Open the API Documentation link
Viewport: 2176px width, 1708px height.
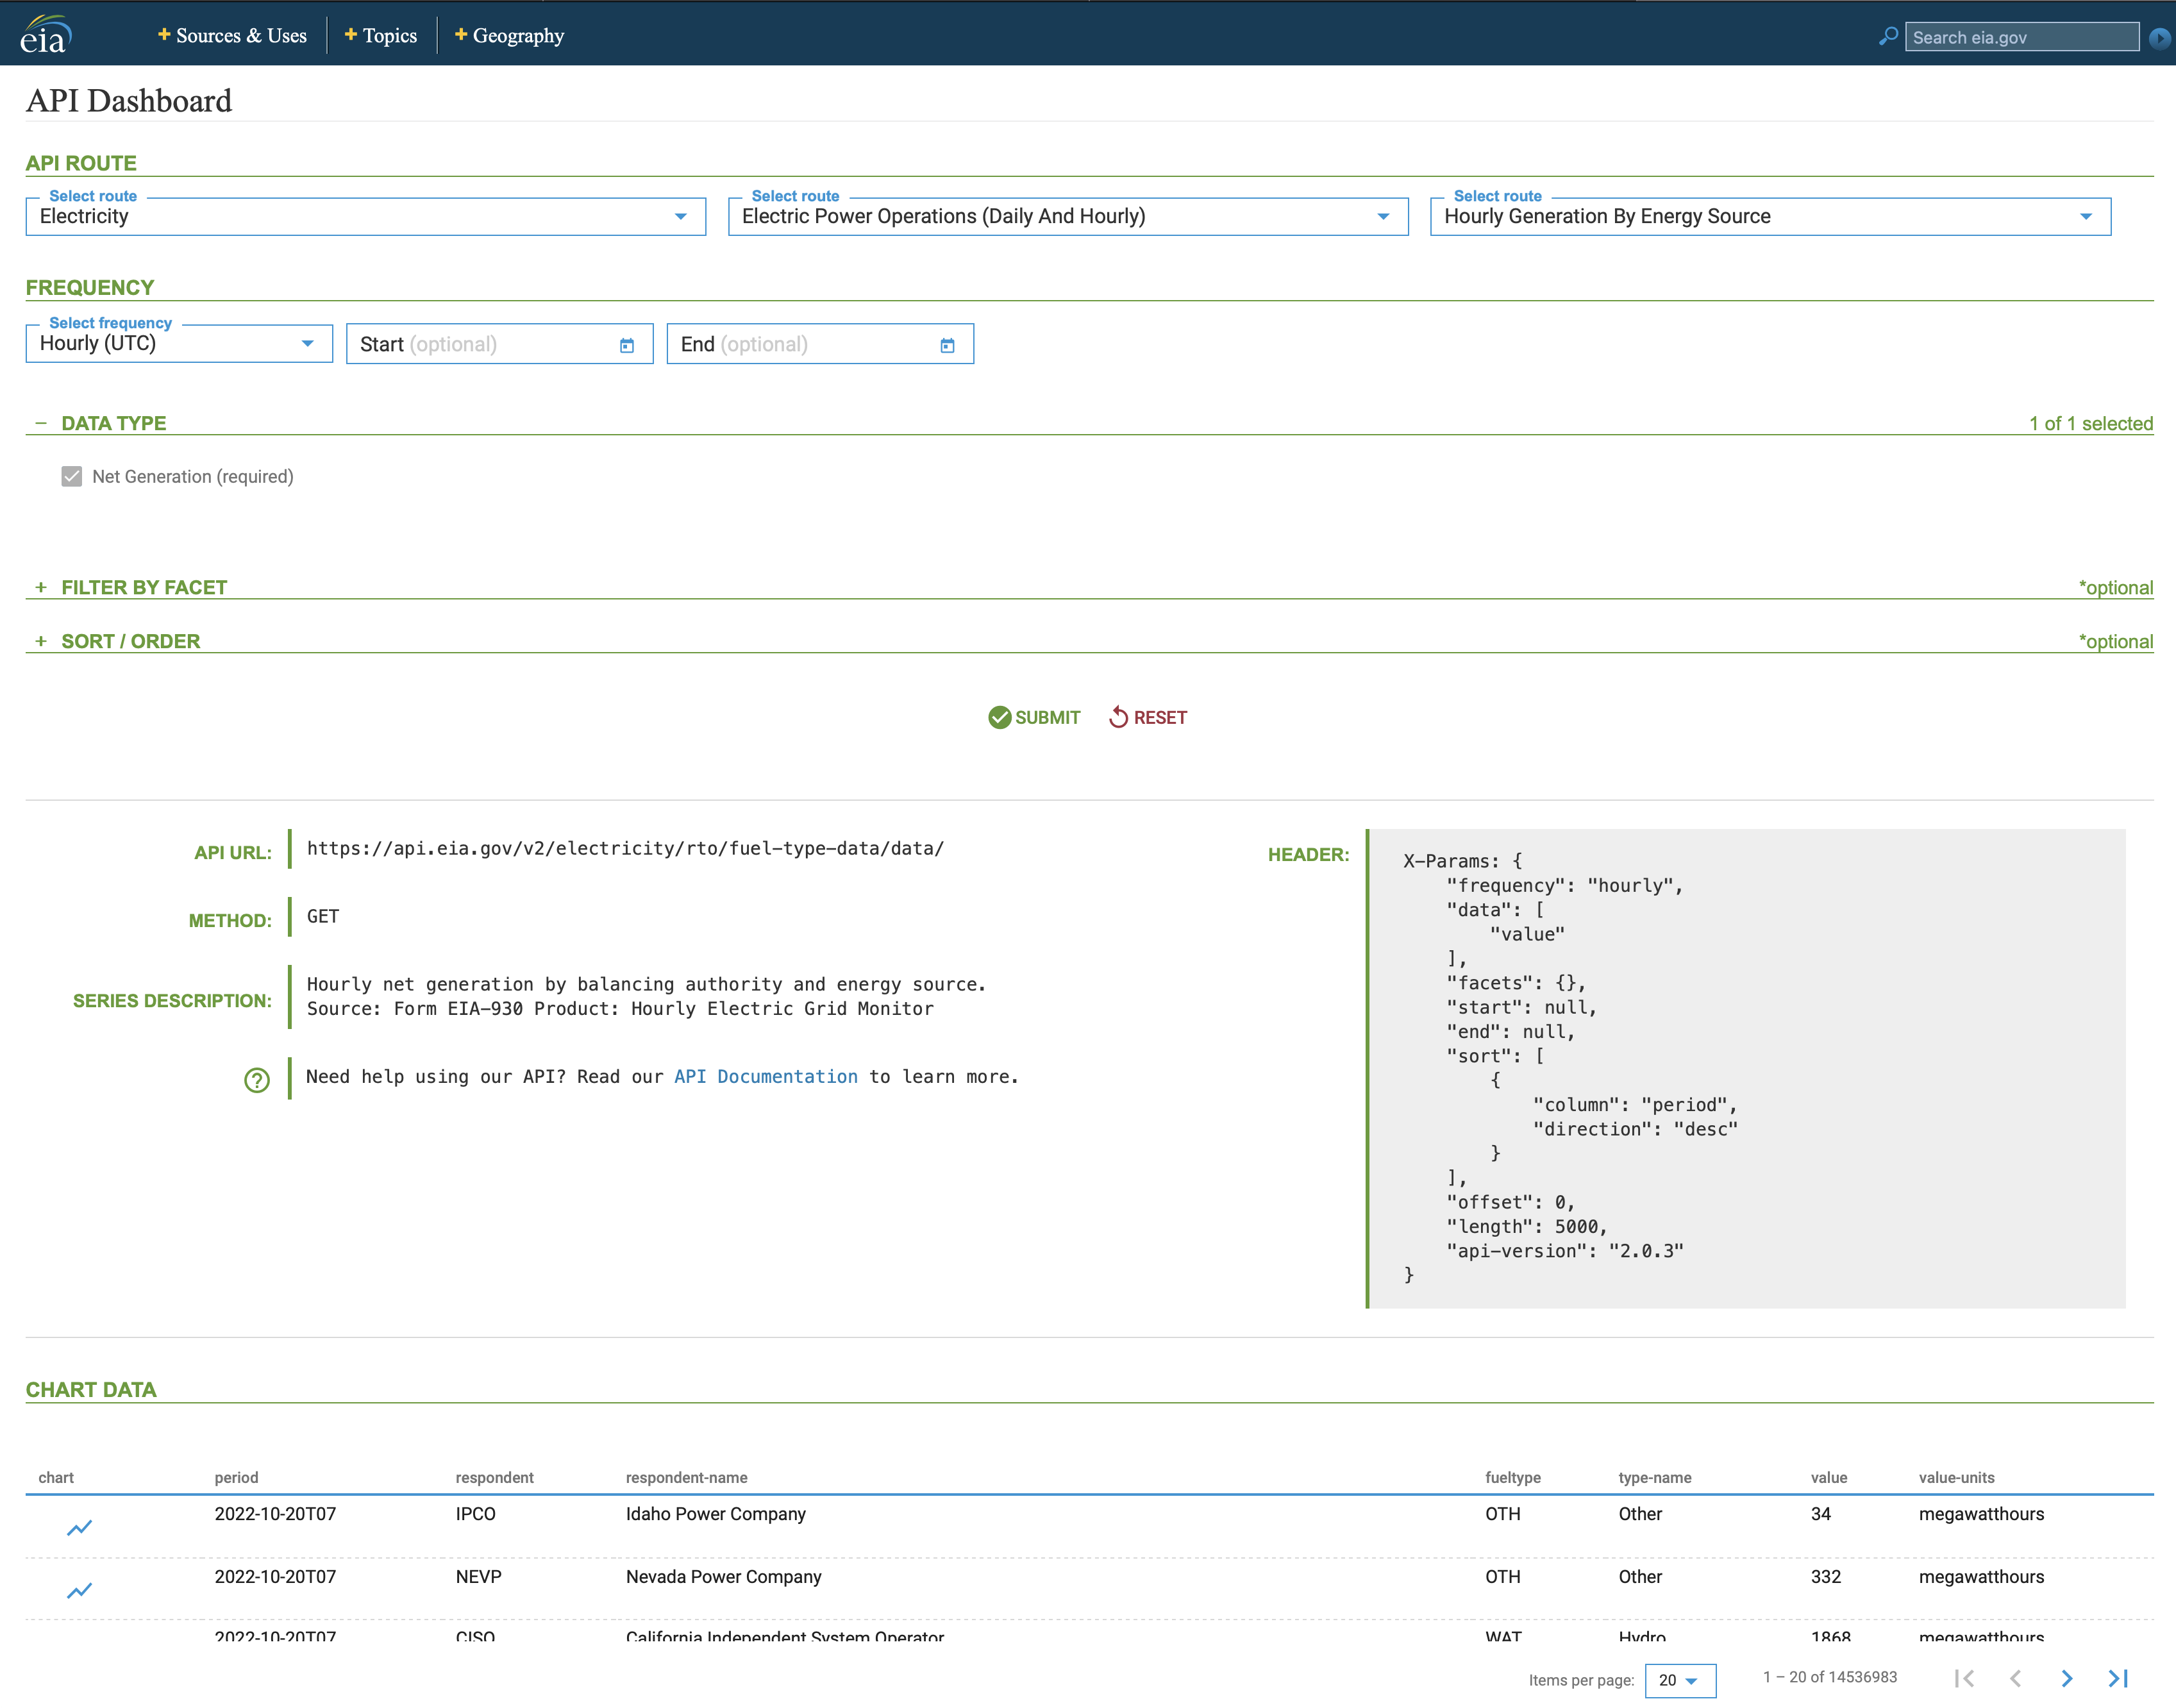coord(765,1076)
